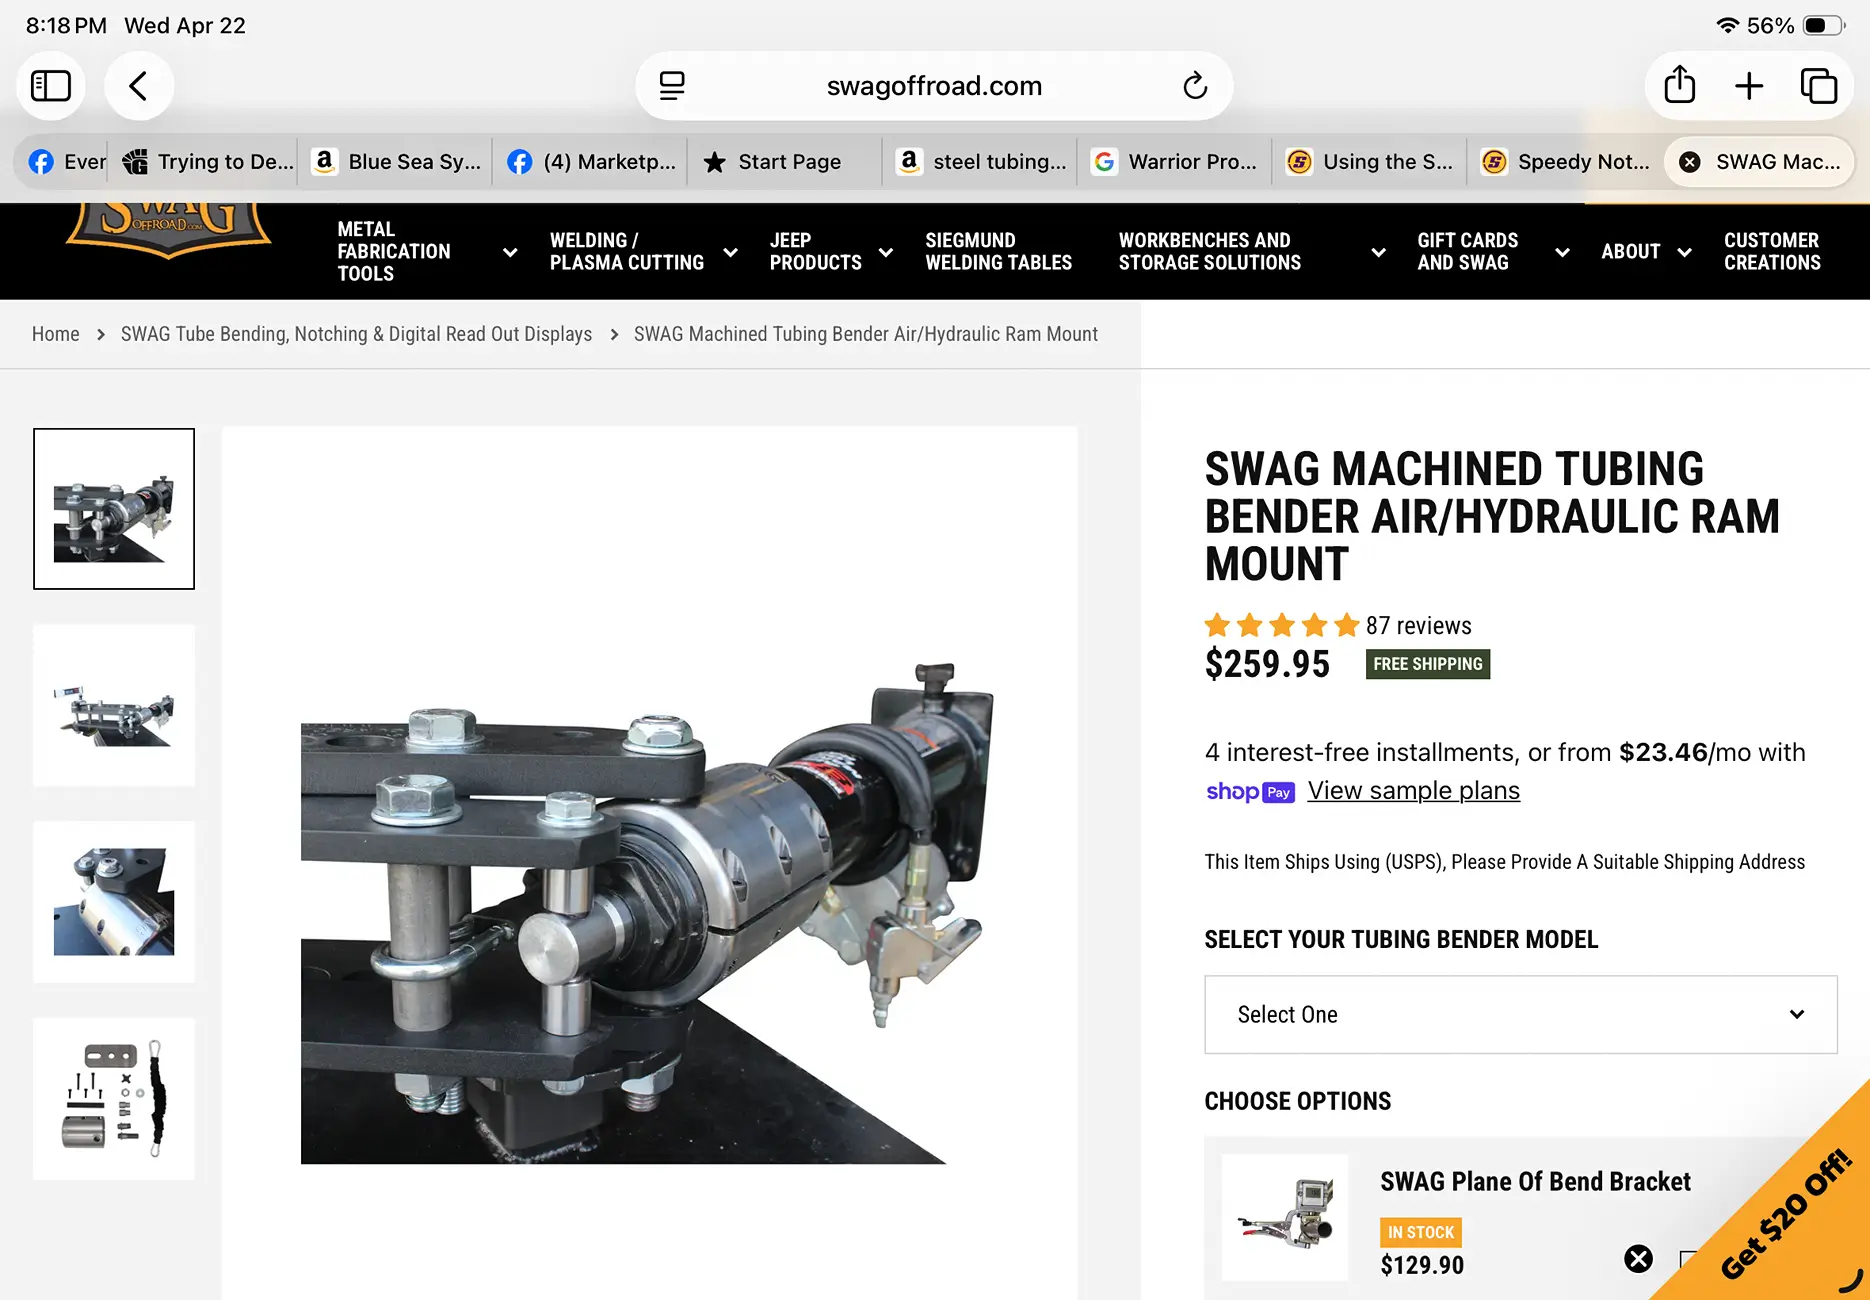Expand Metal Fabrication Tools chevron

coord(510,253)
